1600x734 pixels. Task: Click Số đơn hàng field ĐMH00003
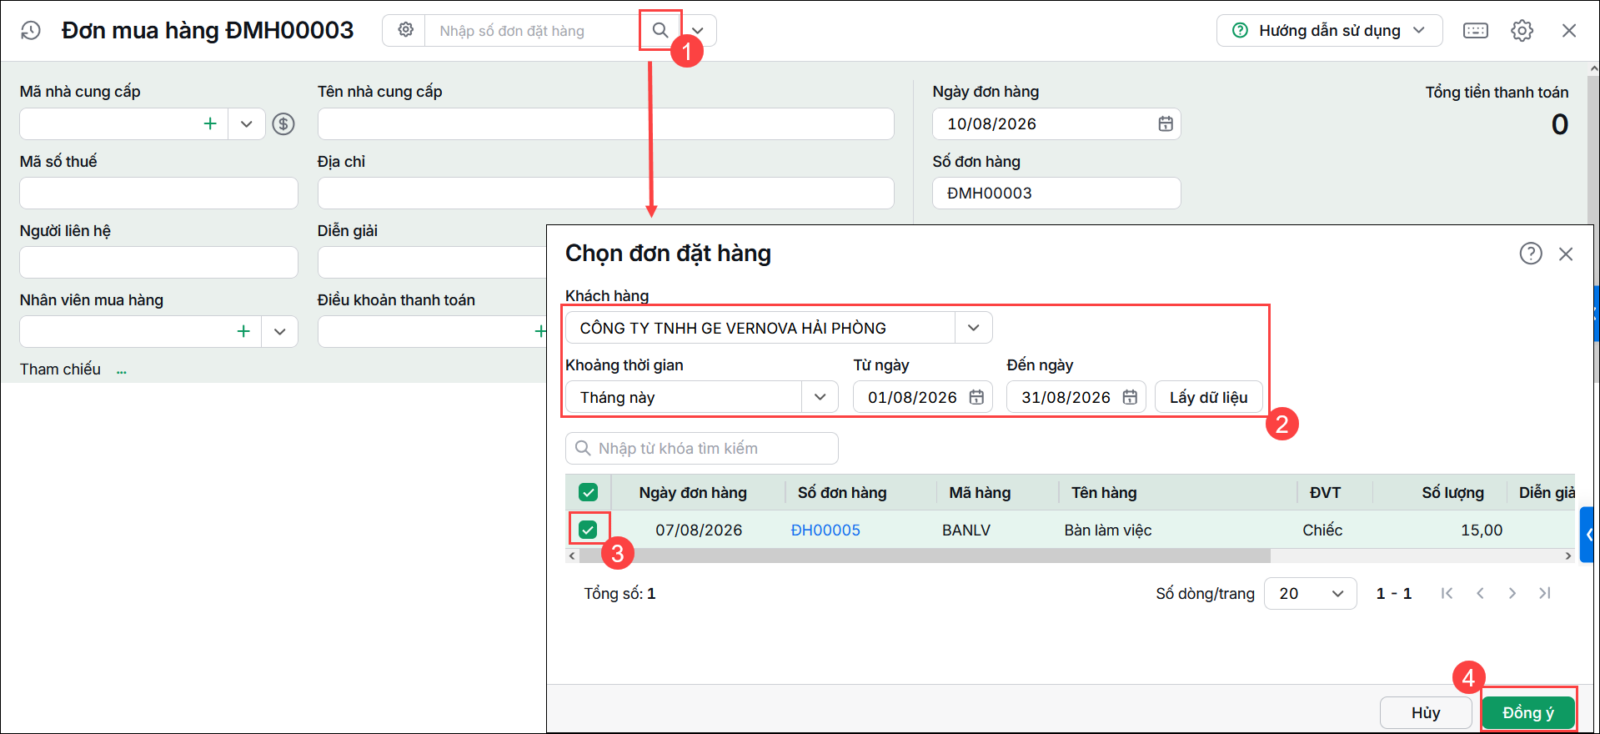coord(1056,193)
